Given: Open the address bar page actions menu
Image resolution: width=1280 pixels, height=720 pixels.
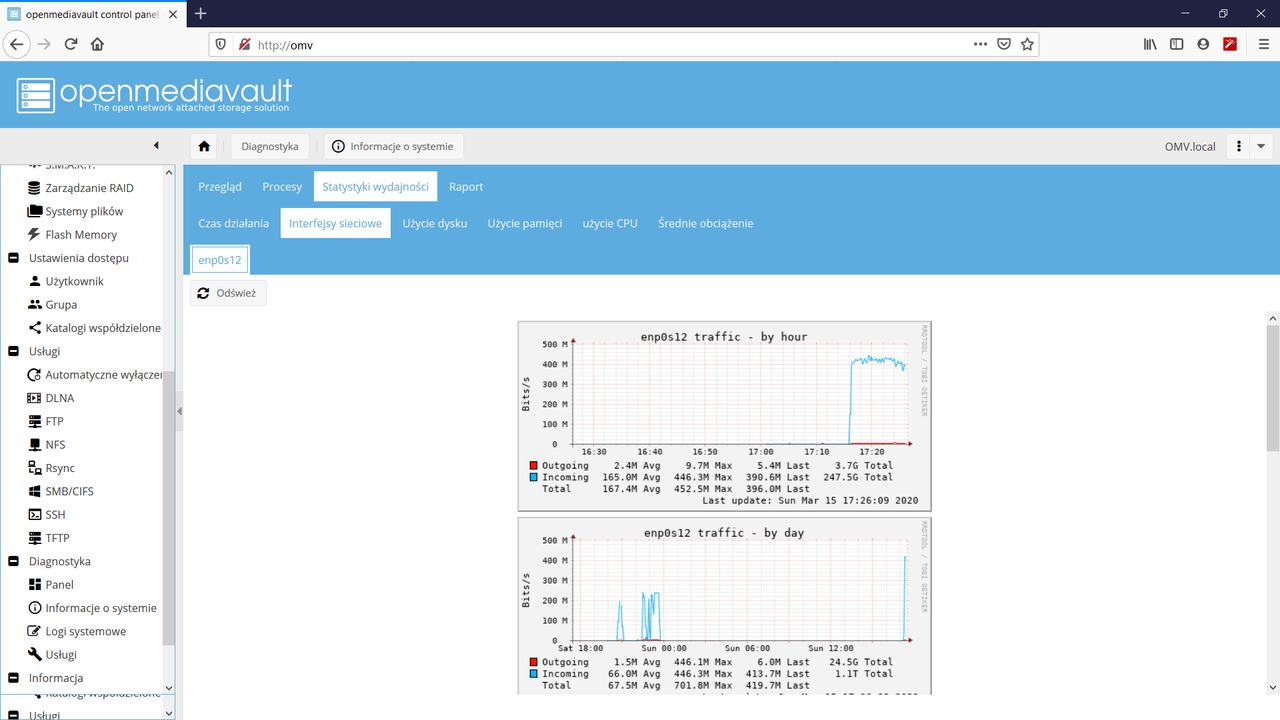Looking at the screenshot, I should point(980,44).
